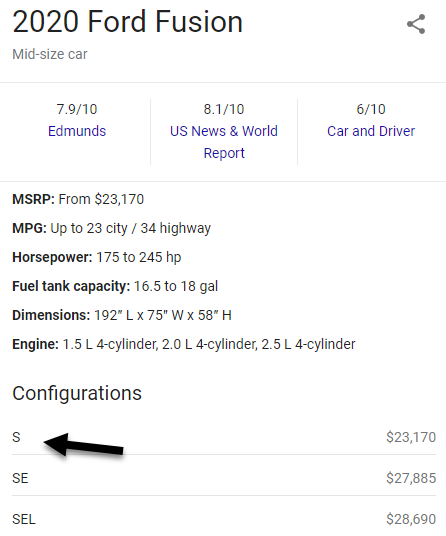Image resolution: width=446 pixels, height=536 pixels.
Task: Click the 6/10 rating score
Action: coord(371,109)
